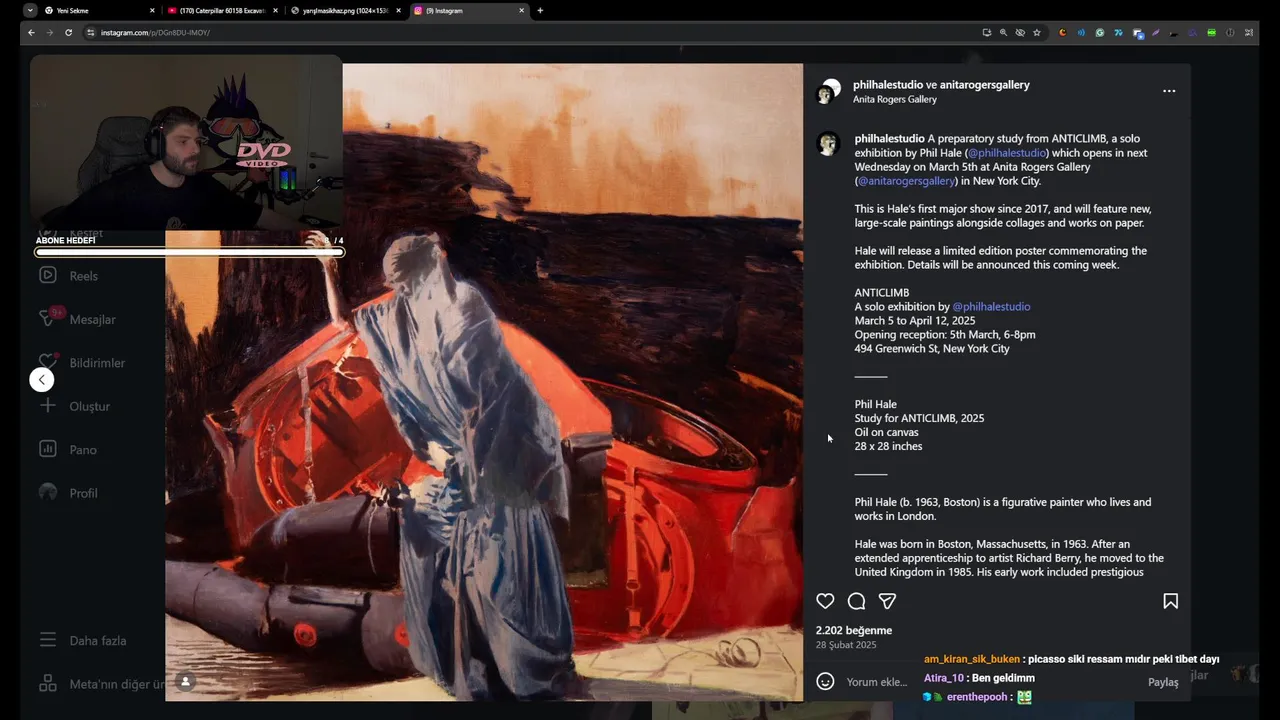Image resolution: width=1280 pixels, height=720 pixels.
Task: Click the orange flame extension icon
Action: pos(1063,32)
